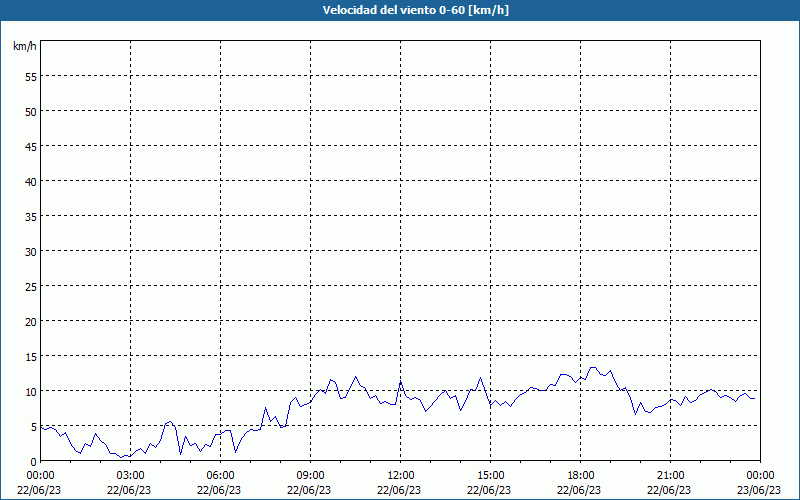Select the y-axis value 15
This screenshot has width=800, height=500.
(x=31, y=356)
